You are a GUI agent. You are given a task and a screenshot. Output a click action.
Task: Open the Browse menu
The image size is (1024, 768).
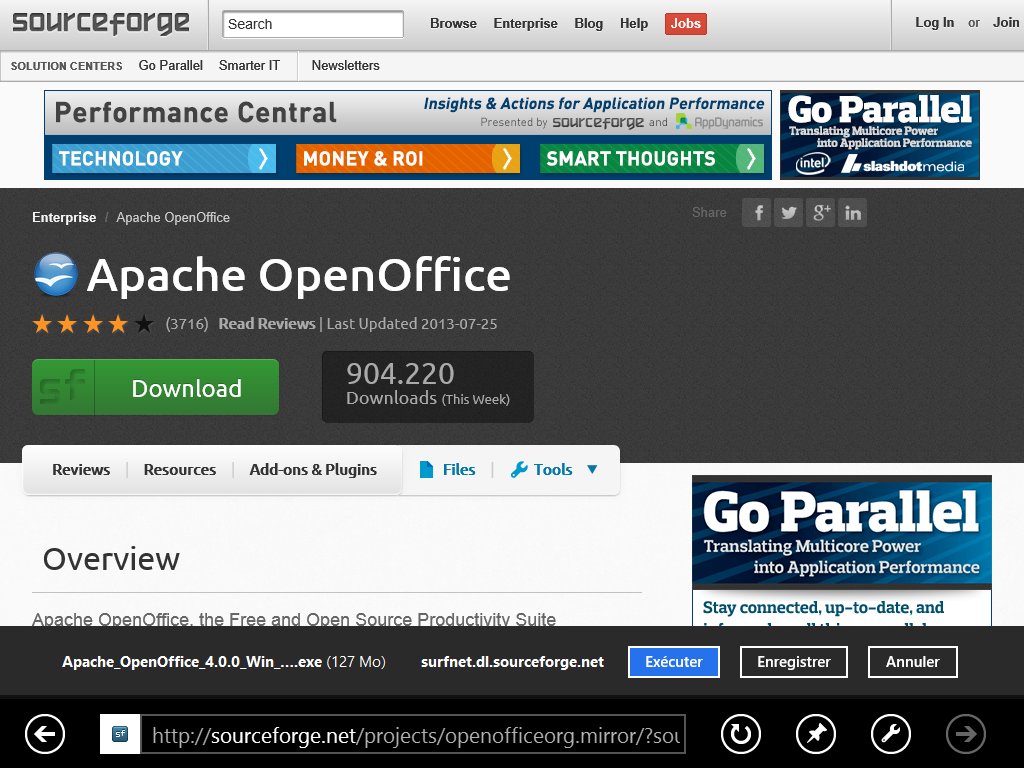point(453,24)
